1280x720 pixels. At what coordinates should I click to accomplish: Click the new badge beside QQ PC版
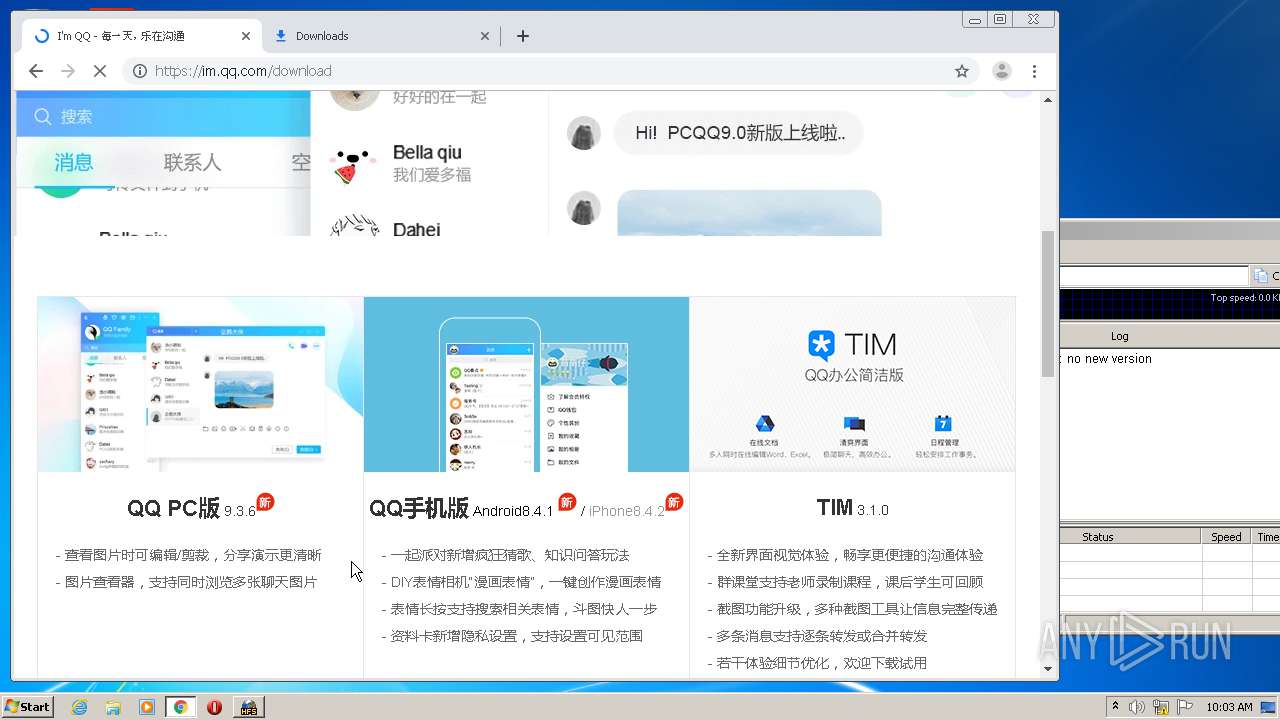tap(265, 502)
